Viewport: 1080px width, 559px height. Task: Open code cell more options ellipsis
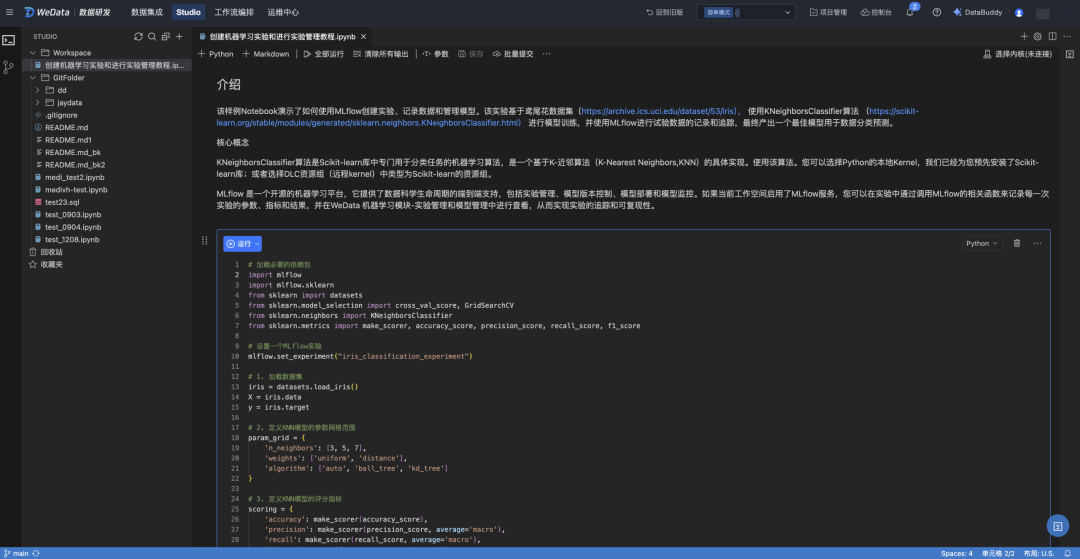click(x=1037, y=243)
